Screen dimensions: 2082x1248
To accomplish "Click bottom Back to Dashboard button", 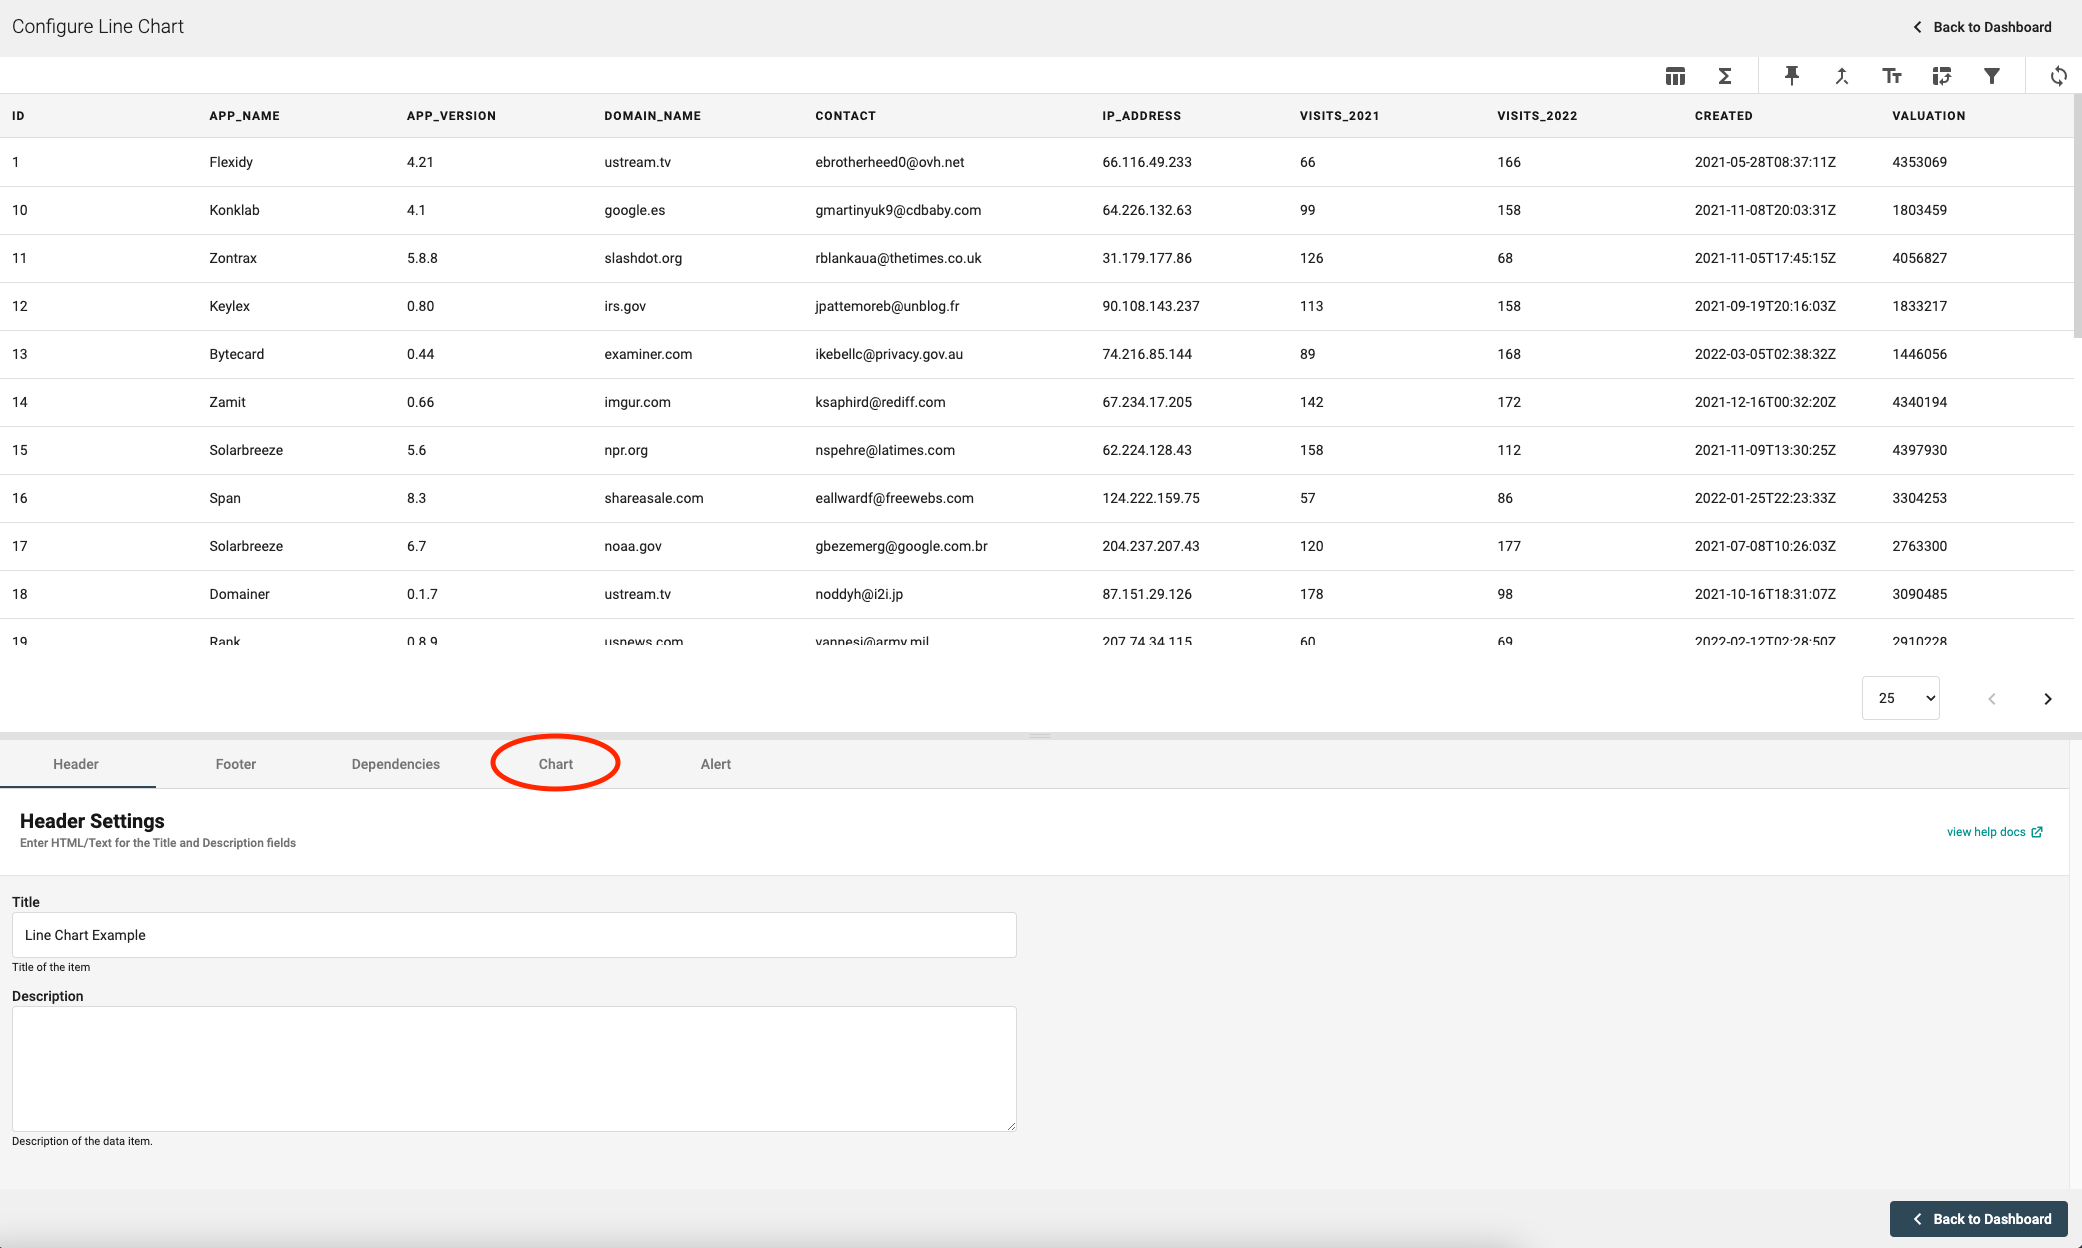I will pyautogui.click(x=1978, y=1219).
